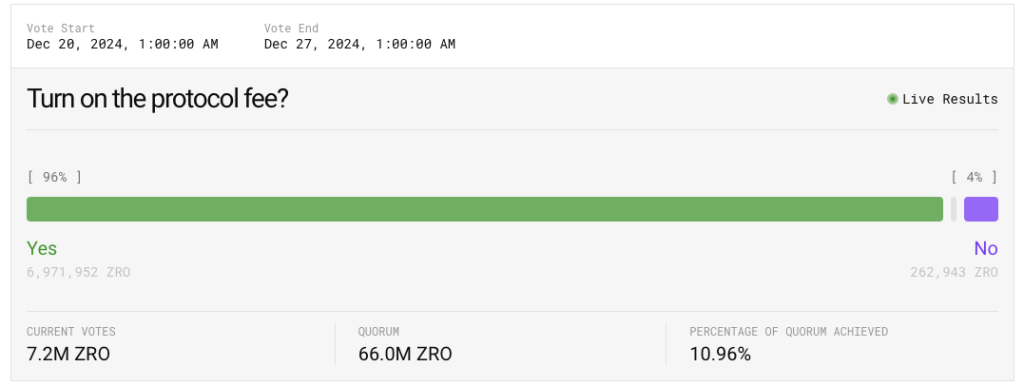Choose the purple No option label
The width and height of the screenshot is (1024, 386).
(985, 248)
